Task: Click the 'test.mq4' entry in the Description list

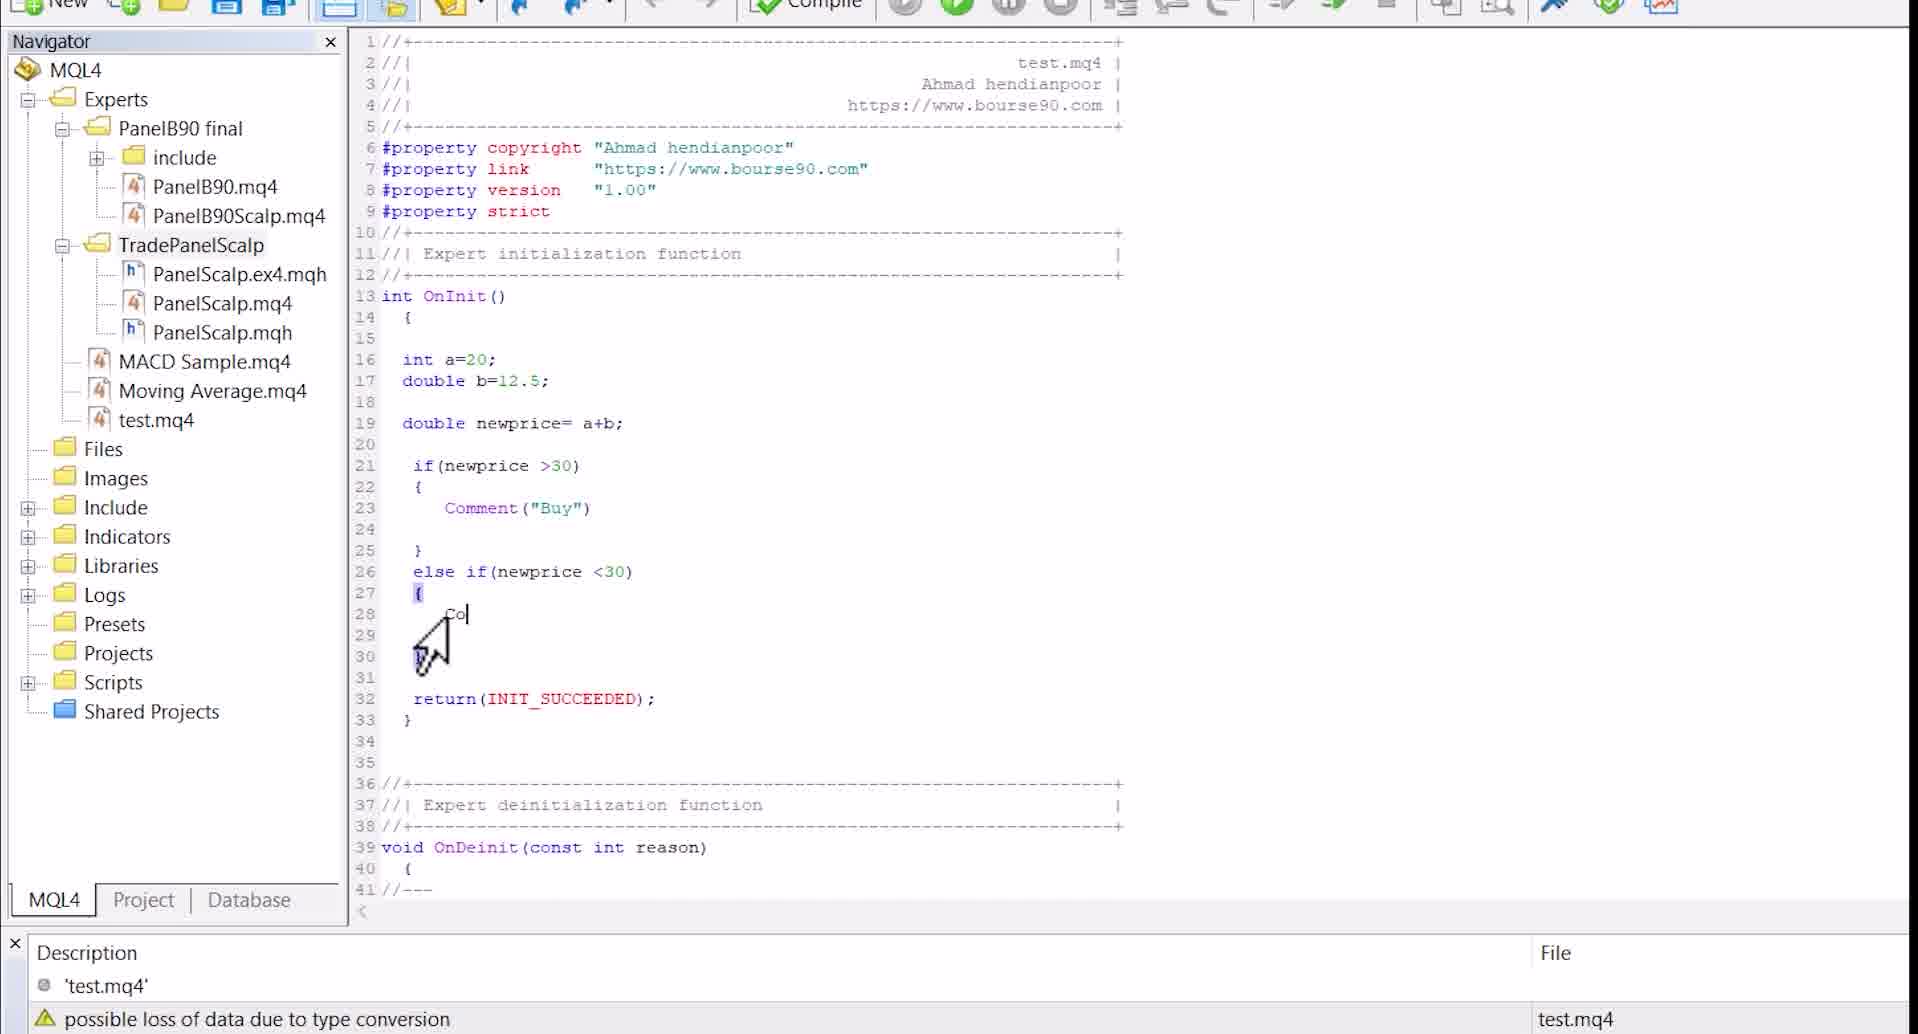Action: pos(106,986)
